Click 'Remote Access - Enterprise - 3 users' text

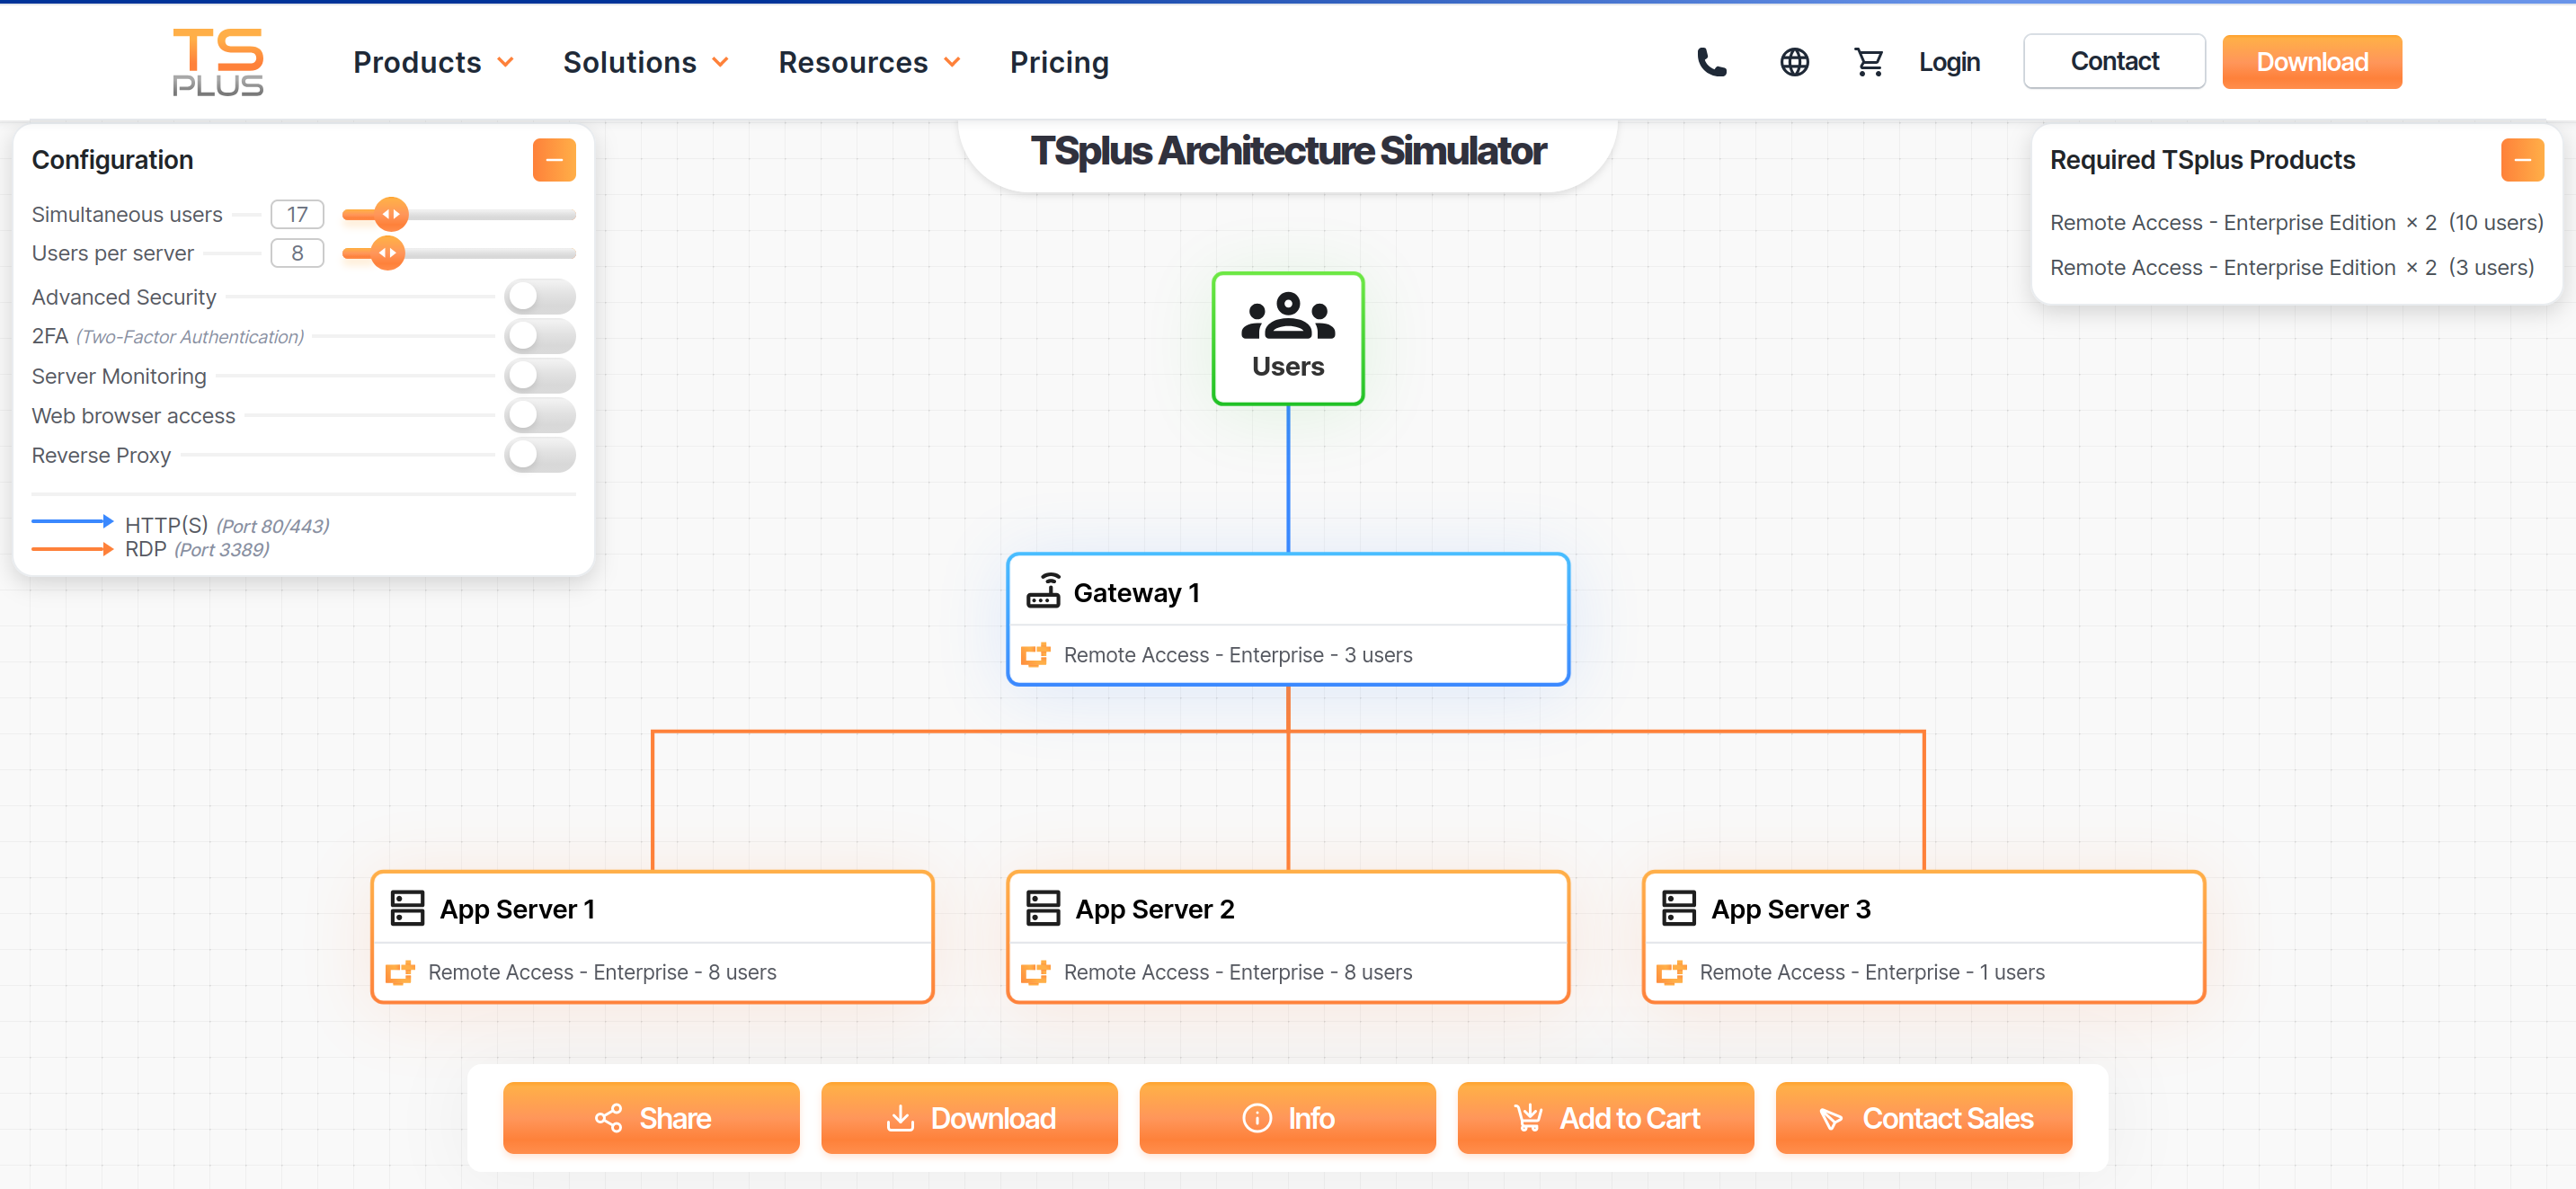(1238, 655)
